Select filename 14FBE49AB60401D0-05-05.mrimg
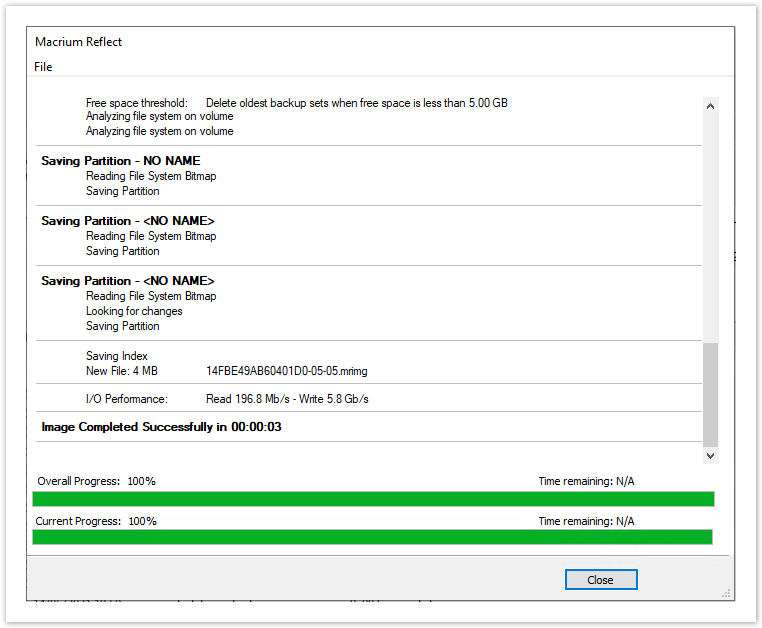The height and width of the screenshot is (628, 762). coord(287,371)
